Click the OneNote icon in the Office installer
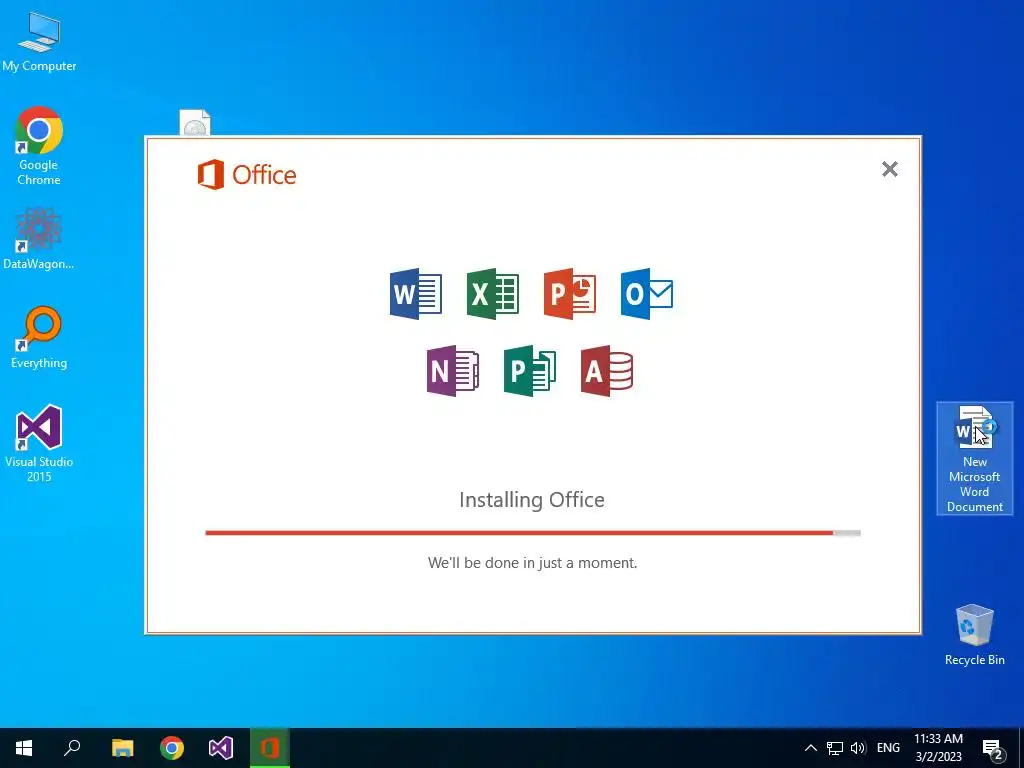The width and height of the screenshot is (1024, 768). pos(453,370)
